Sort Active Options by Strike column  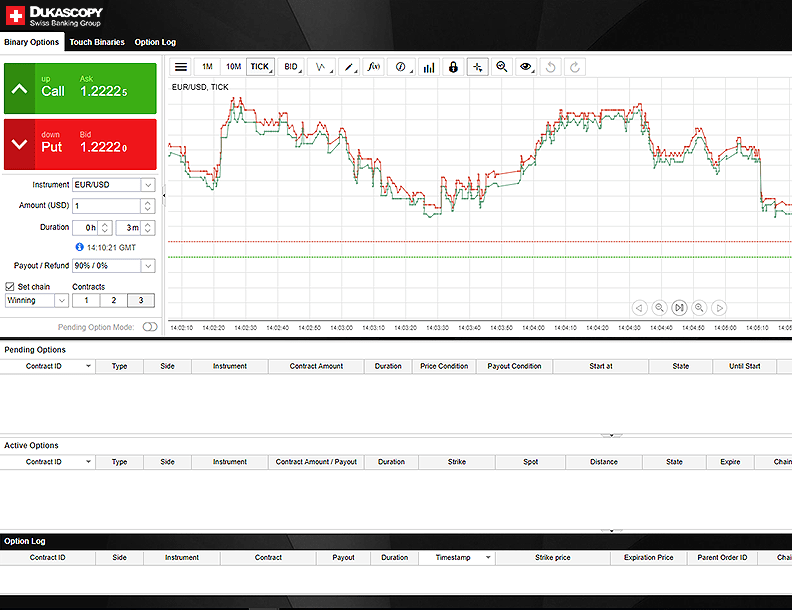pyautogui.click(x=457, y=462)
